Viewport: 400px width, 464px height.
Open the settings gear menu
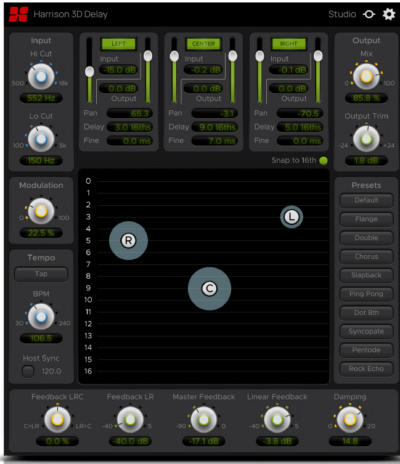click(389, 14)
